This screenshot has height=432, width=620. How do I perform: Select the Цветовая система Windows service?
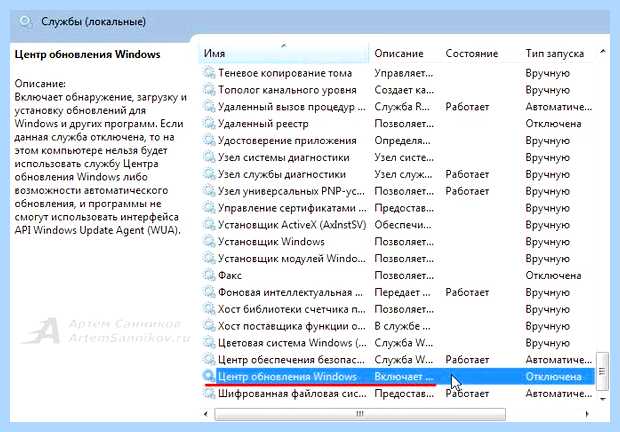pos(292,343)
